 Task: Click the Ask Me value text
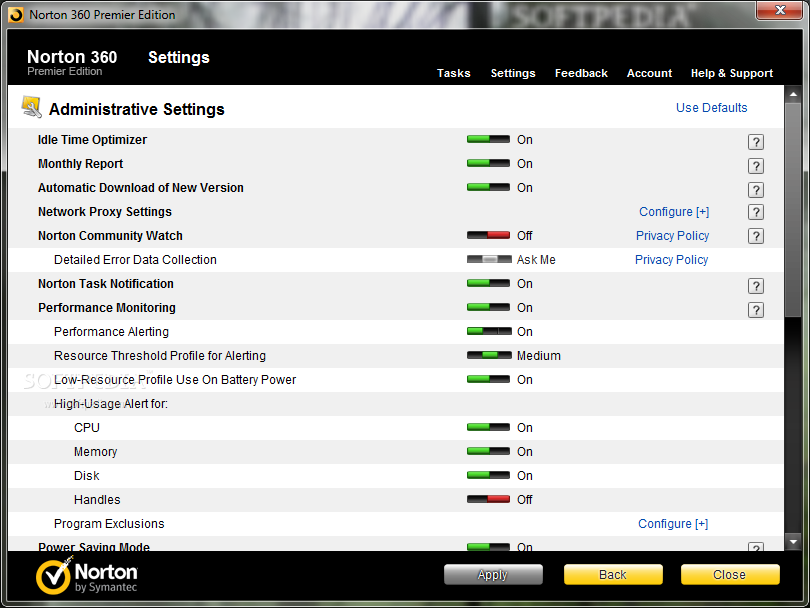point(536,260)
